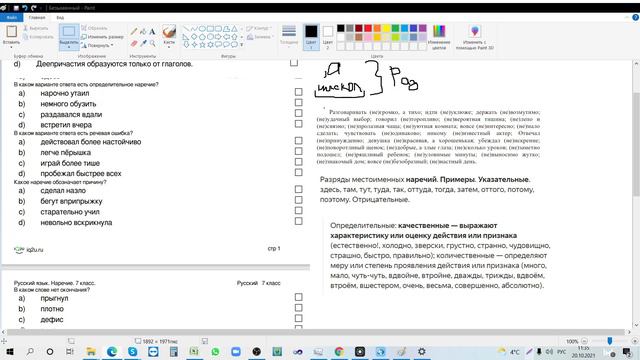Expand the Выделить selection options arrow

point(69,47)
